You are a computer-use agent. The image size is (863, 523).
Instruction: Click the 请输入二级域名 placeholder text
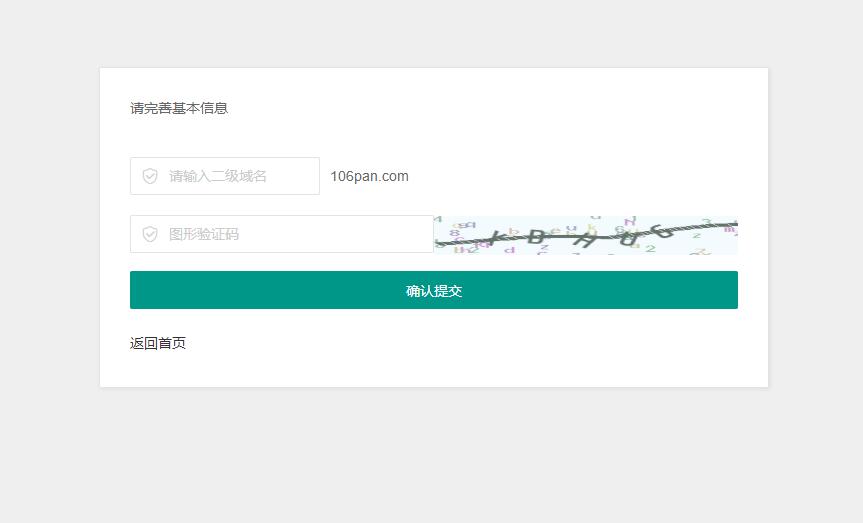pos(218,176)
